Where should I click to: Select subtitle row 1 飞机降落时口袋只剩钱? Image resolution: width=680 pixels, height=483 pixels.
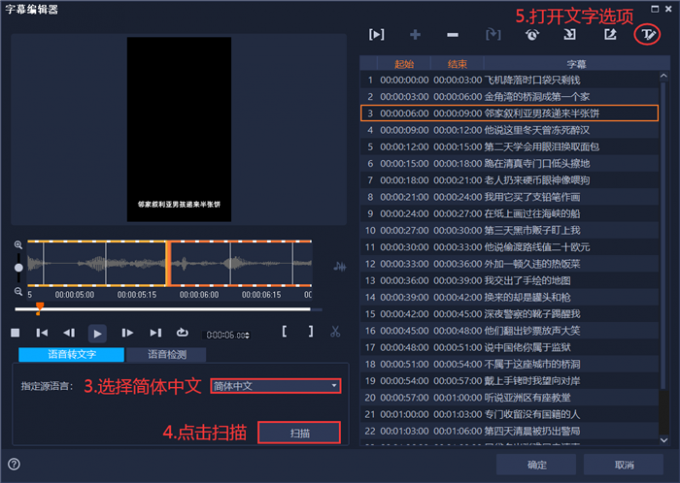509,80
